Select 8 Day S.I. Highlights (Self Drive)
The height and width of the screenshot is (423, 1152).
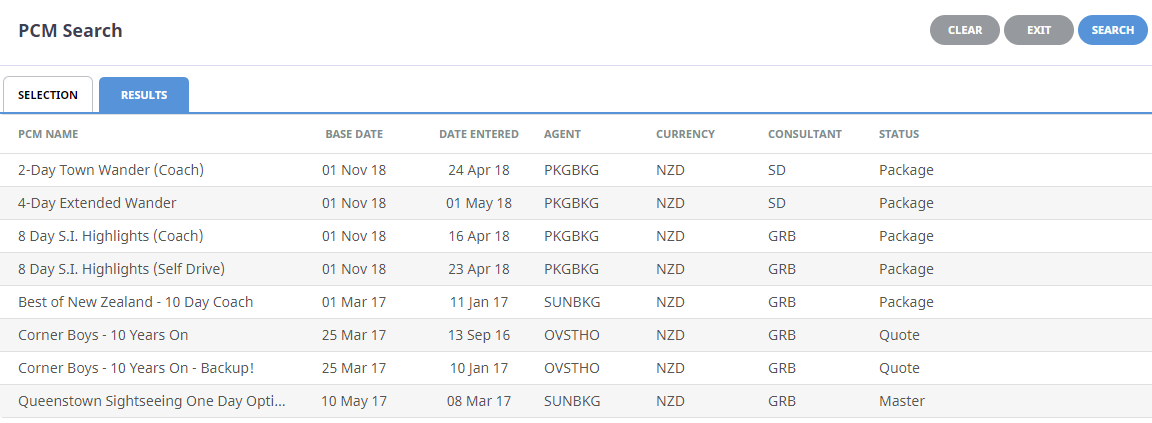[x=576, y=270]
